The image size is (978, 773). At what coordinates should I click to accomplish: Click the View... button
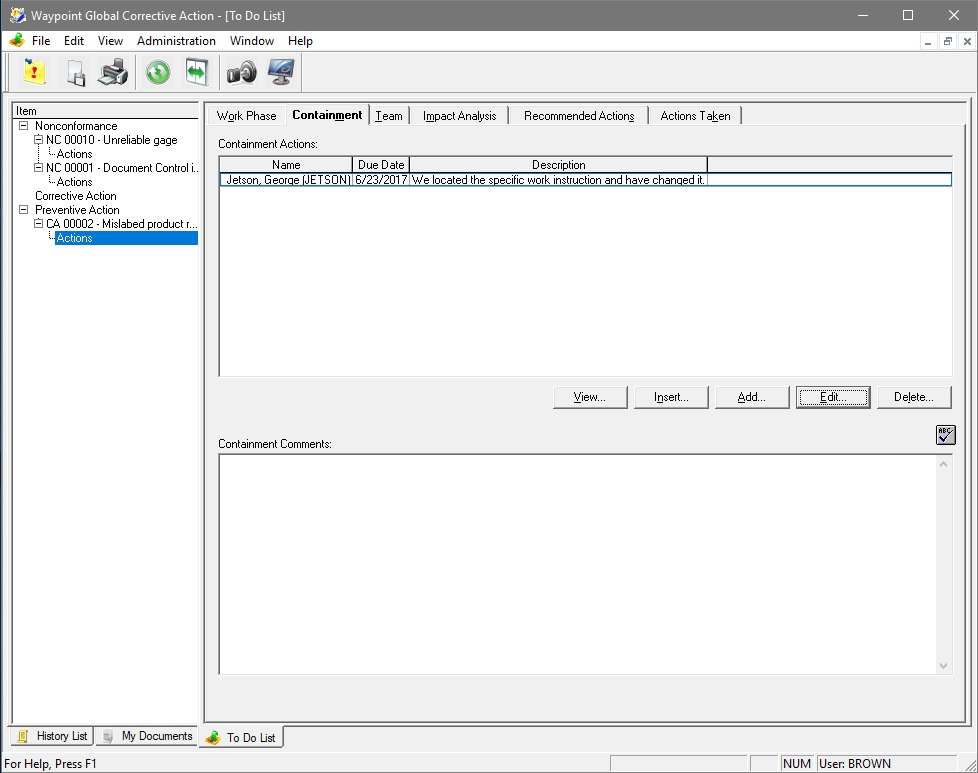pyautogui.click(x=590, y=397)
